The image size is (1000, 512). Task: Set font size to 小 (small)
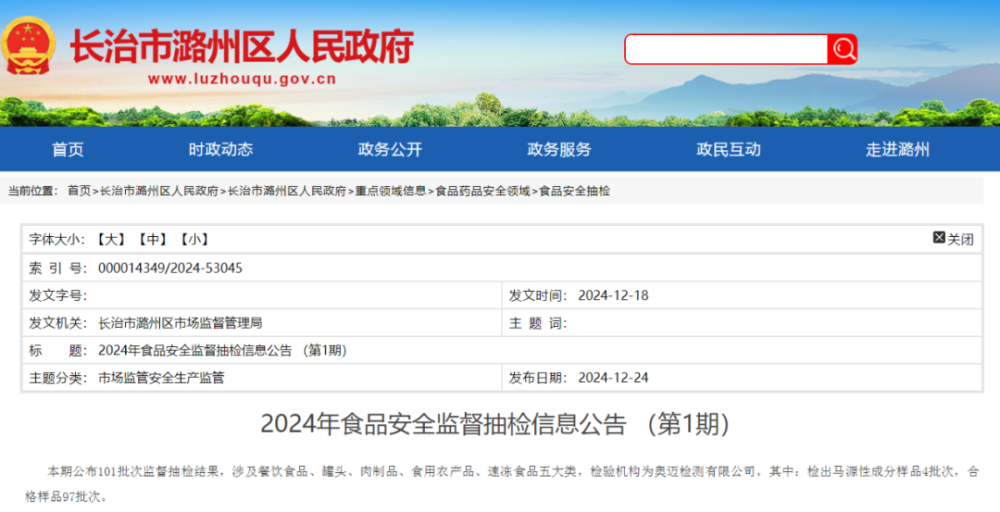click(193, 239)
